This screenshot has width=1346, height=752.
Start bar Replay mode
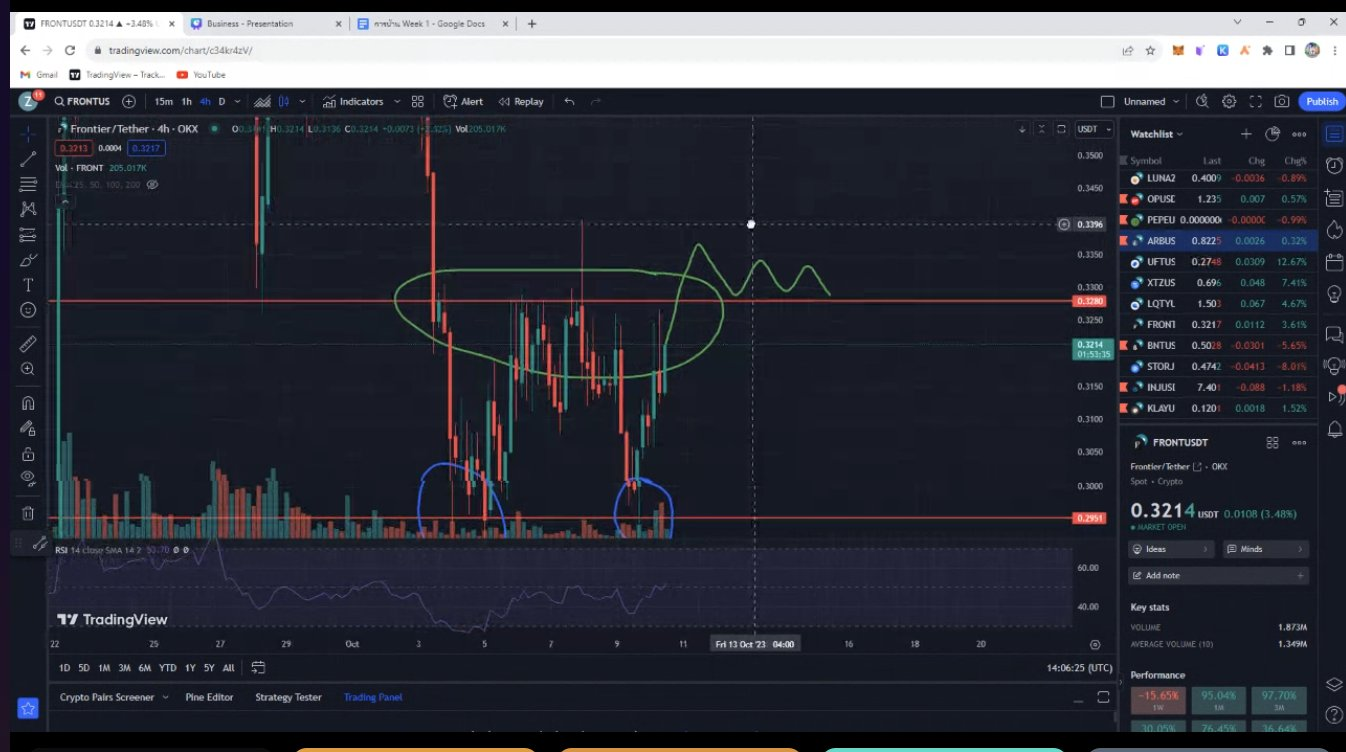tap(521, 101)
